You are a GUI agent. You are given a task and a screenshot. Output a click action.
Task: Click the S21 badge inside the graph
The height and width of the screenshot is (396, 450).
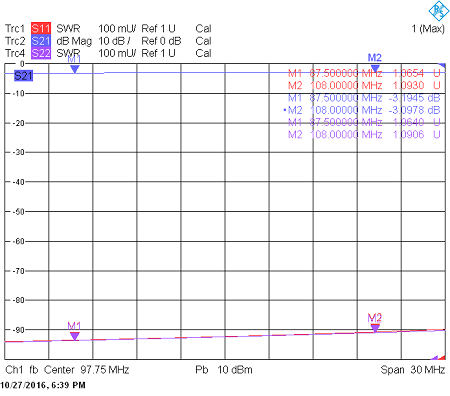coord(23,76)
